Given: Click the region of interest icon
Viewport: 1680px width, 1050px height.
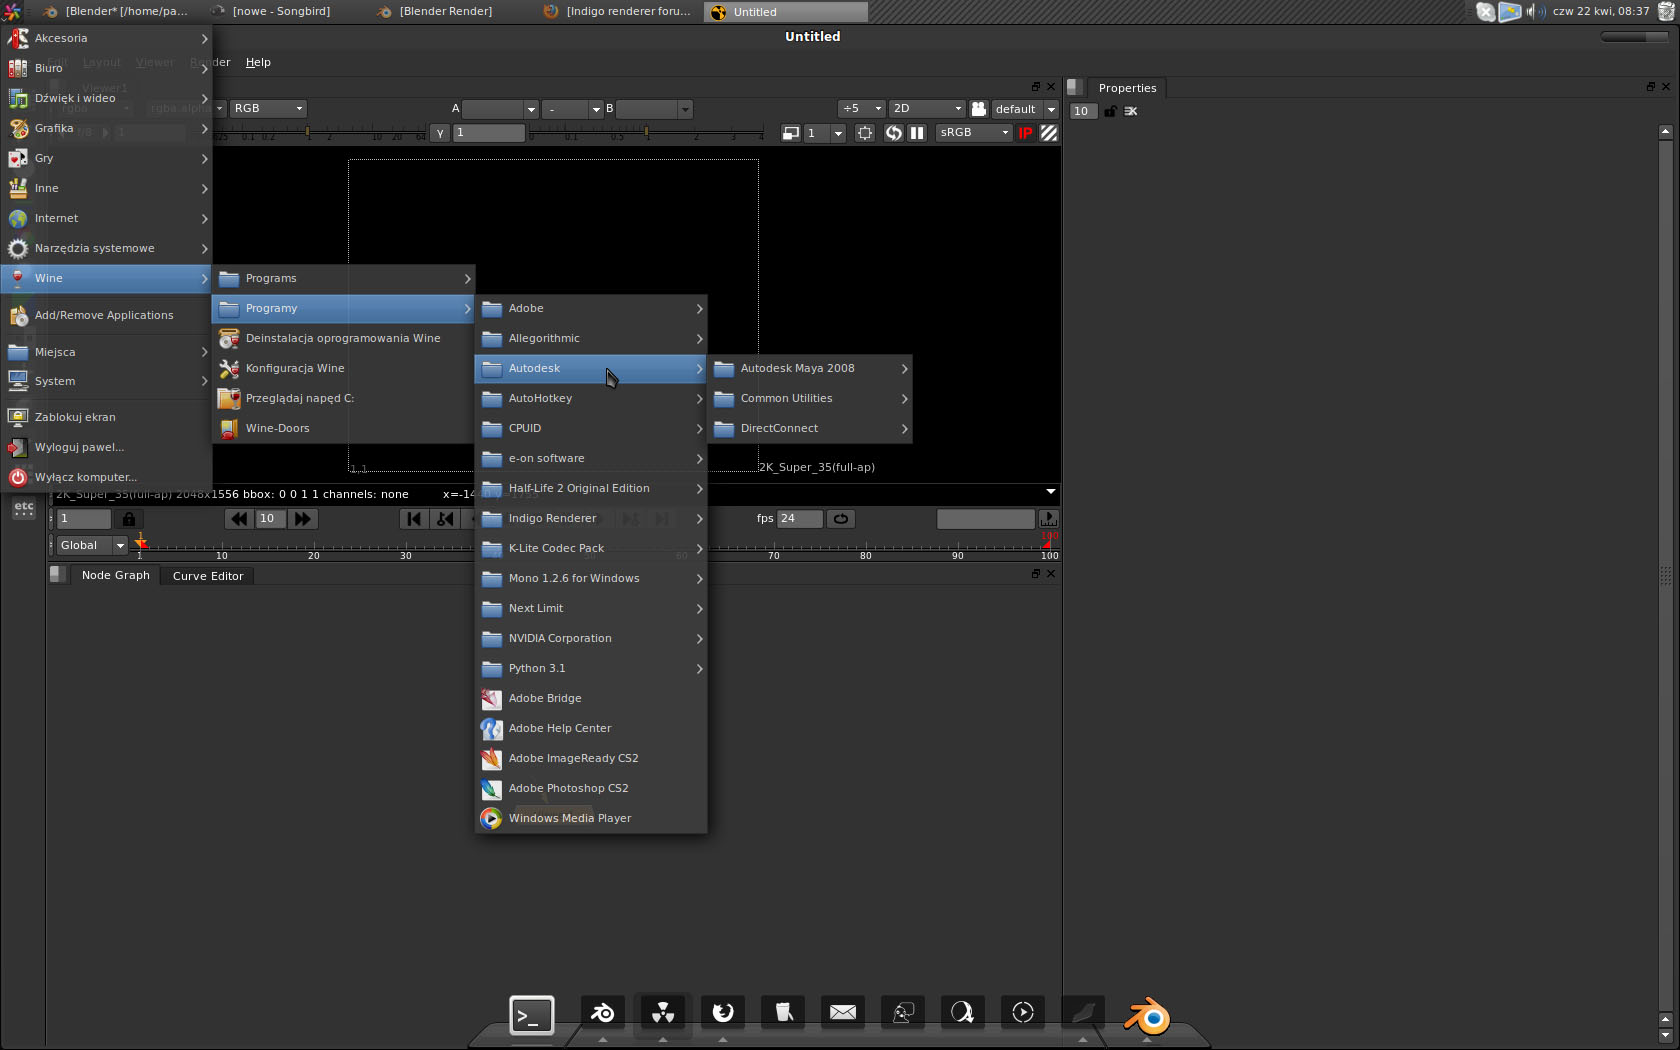Looking at the screenshot, I should [865, 133].
